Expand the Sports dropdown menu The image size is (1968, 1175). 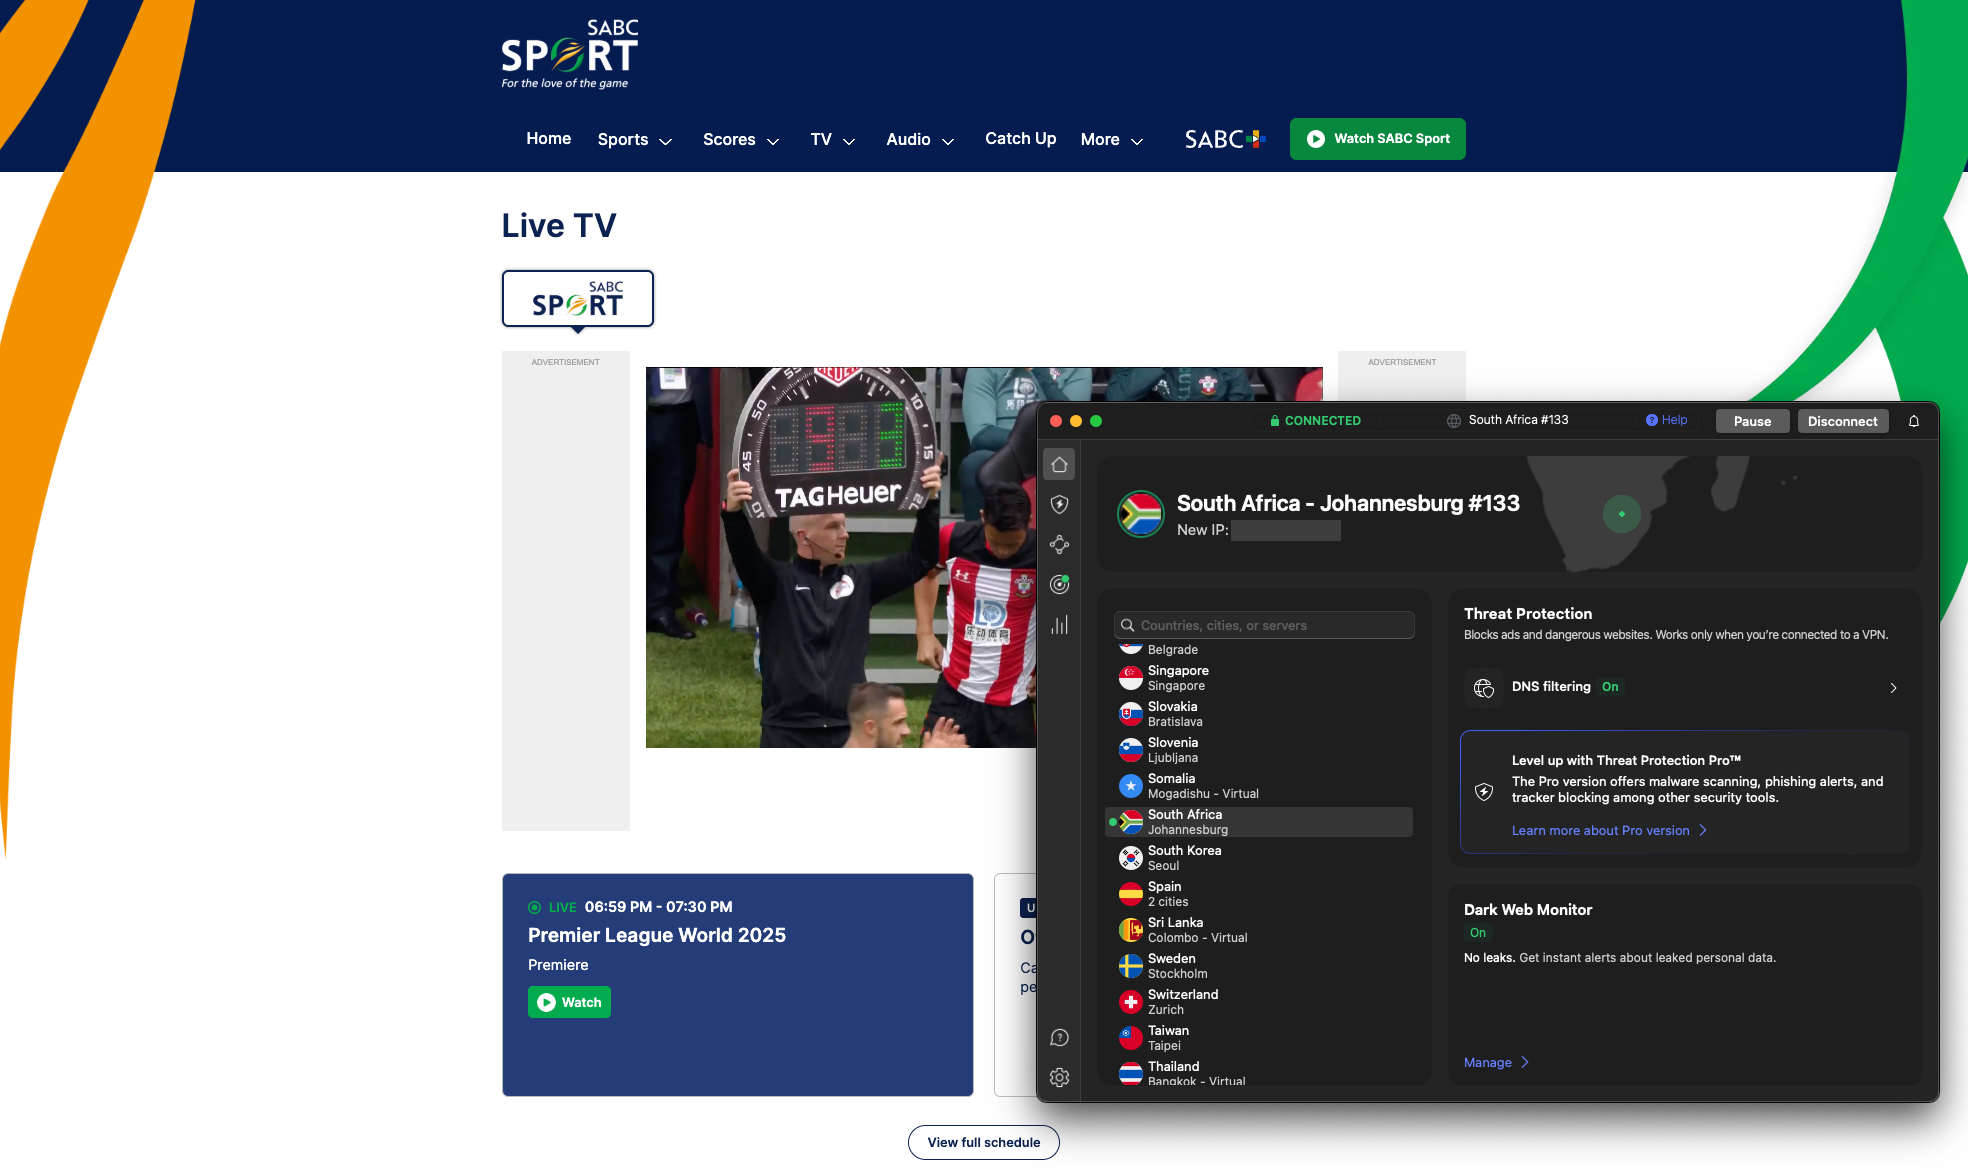(x=635, y=140)
